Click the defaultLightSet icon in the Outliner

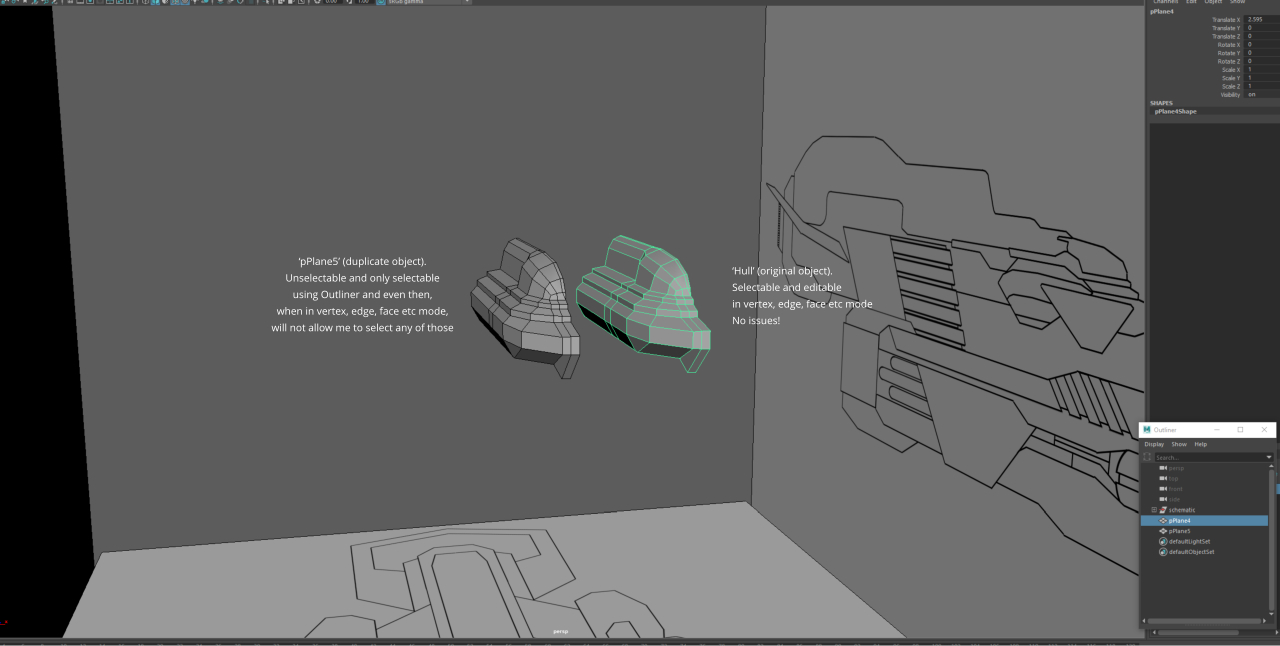[1165, 541]
